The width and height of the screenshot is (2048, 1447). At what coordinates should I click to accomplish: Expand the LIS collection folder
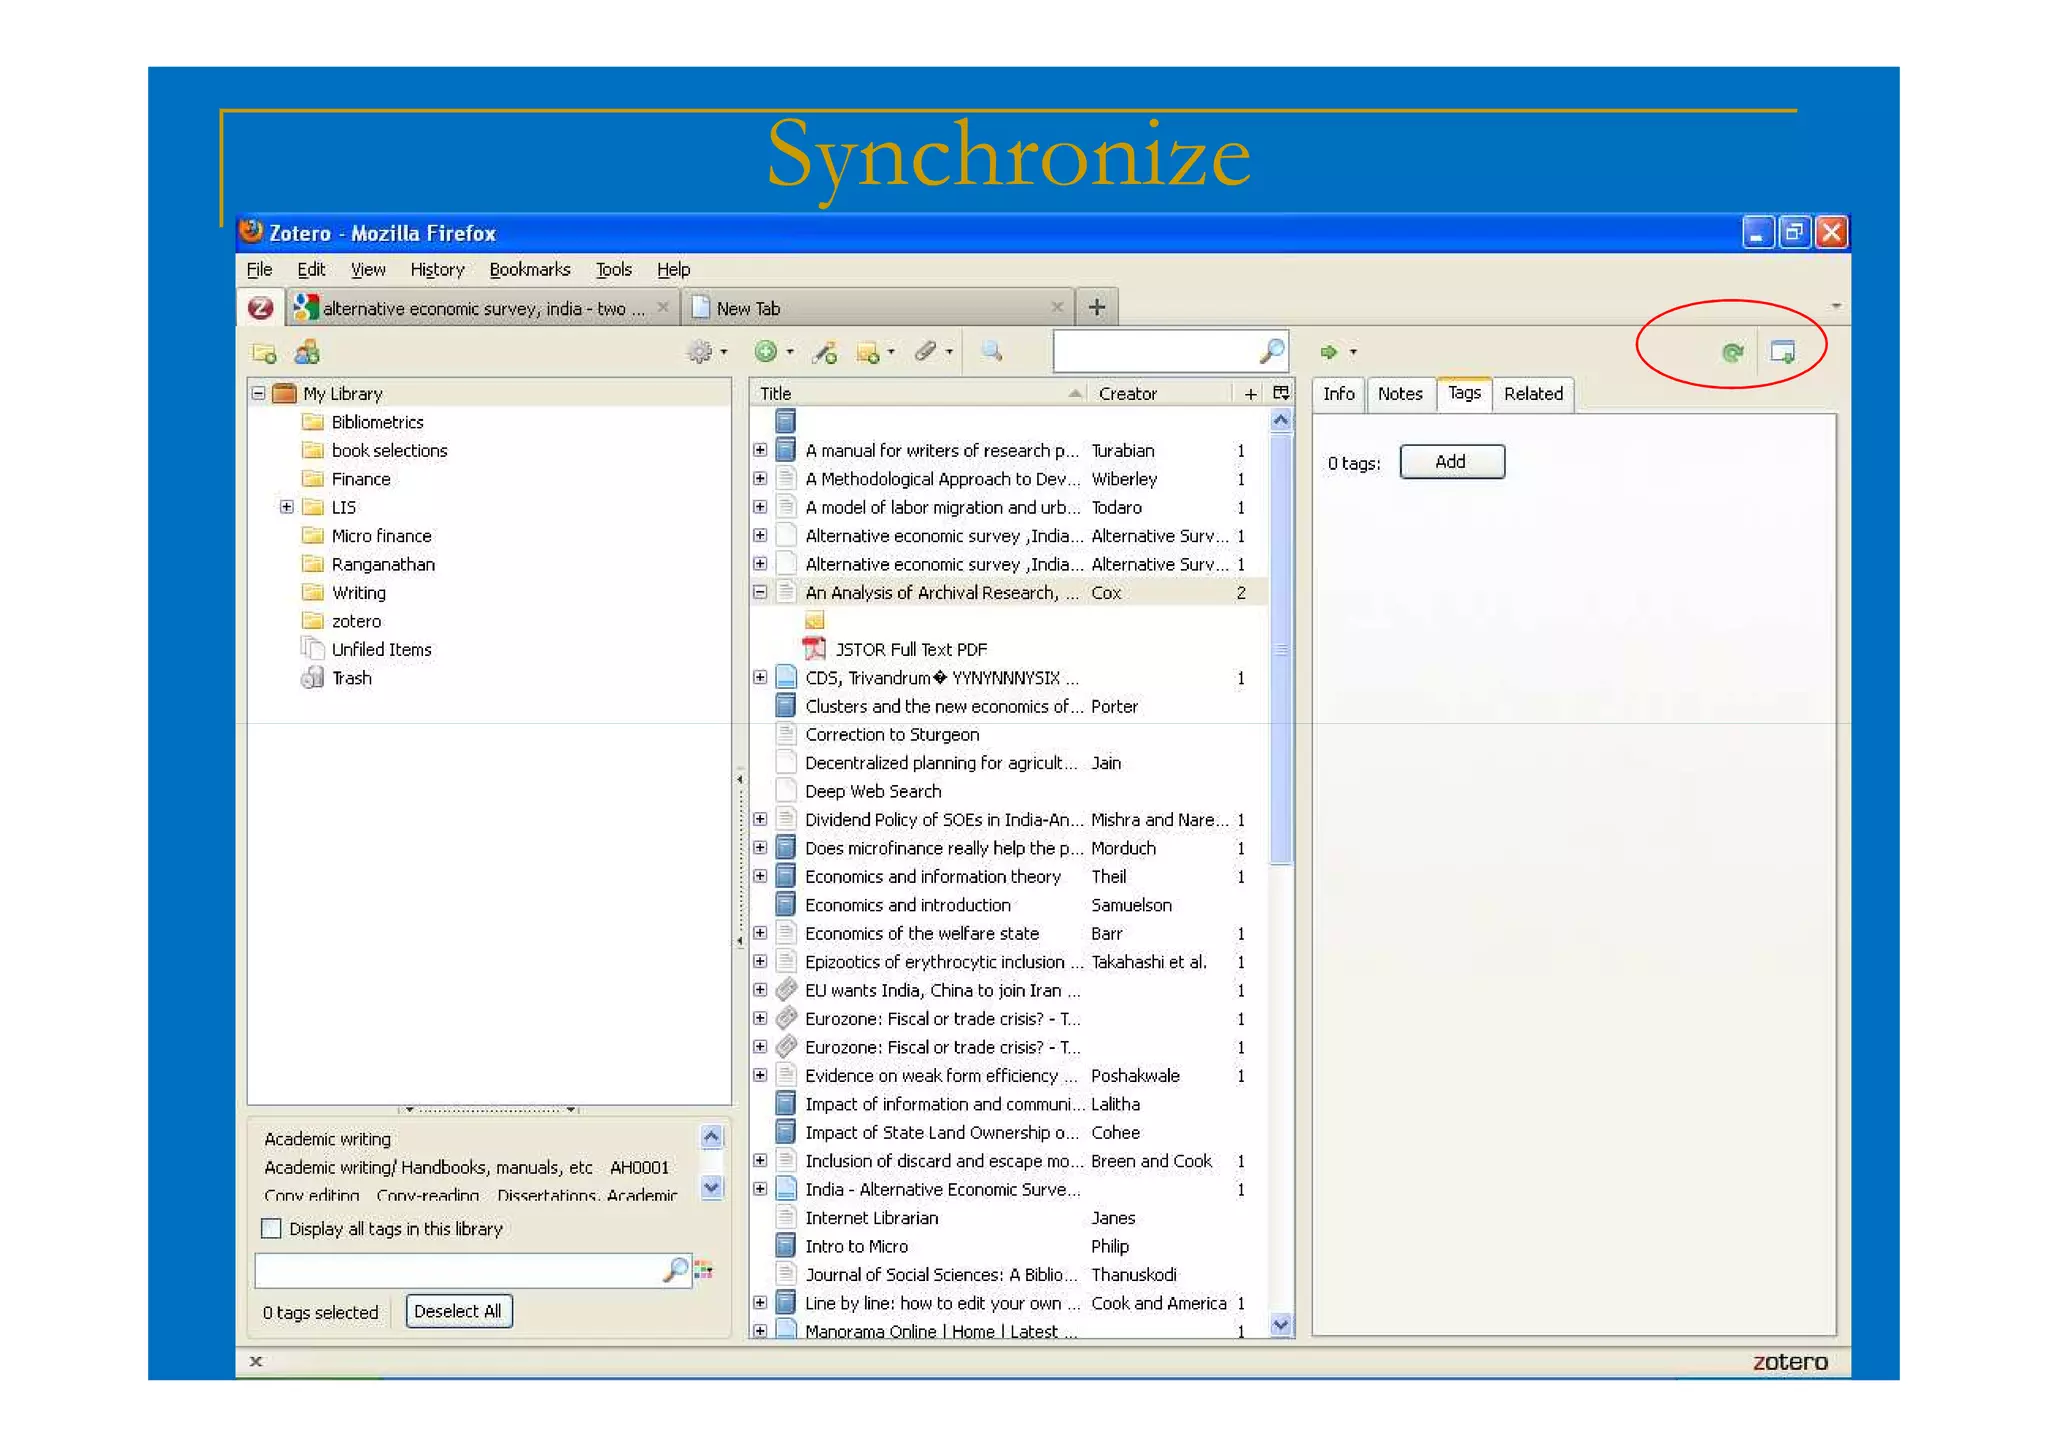click(287, 507)
